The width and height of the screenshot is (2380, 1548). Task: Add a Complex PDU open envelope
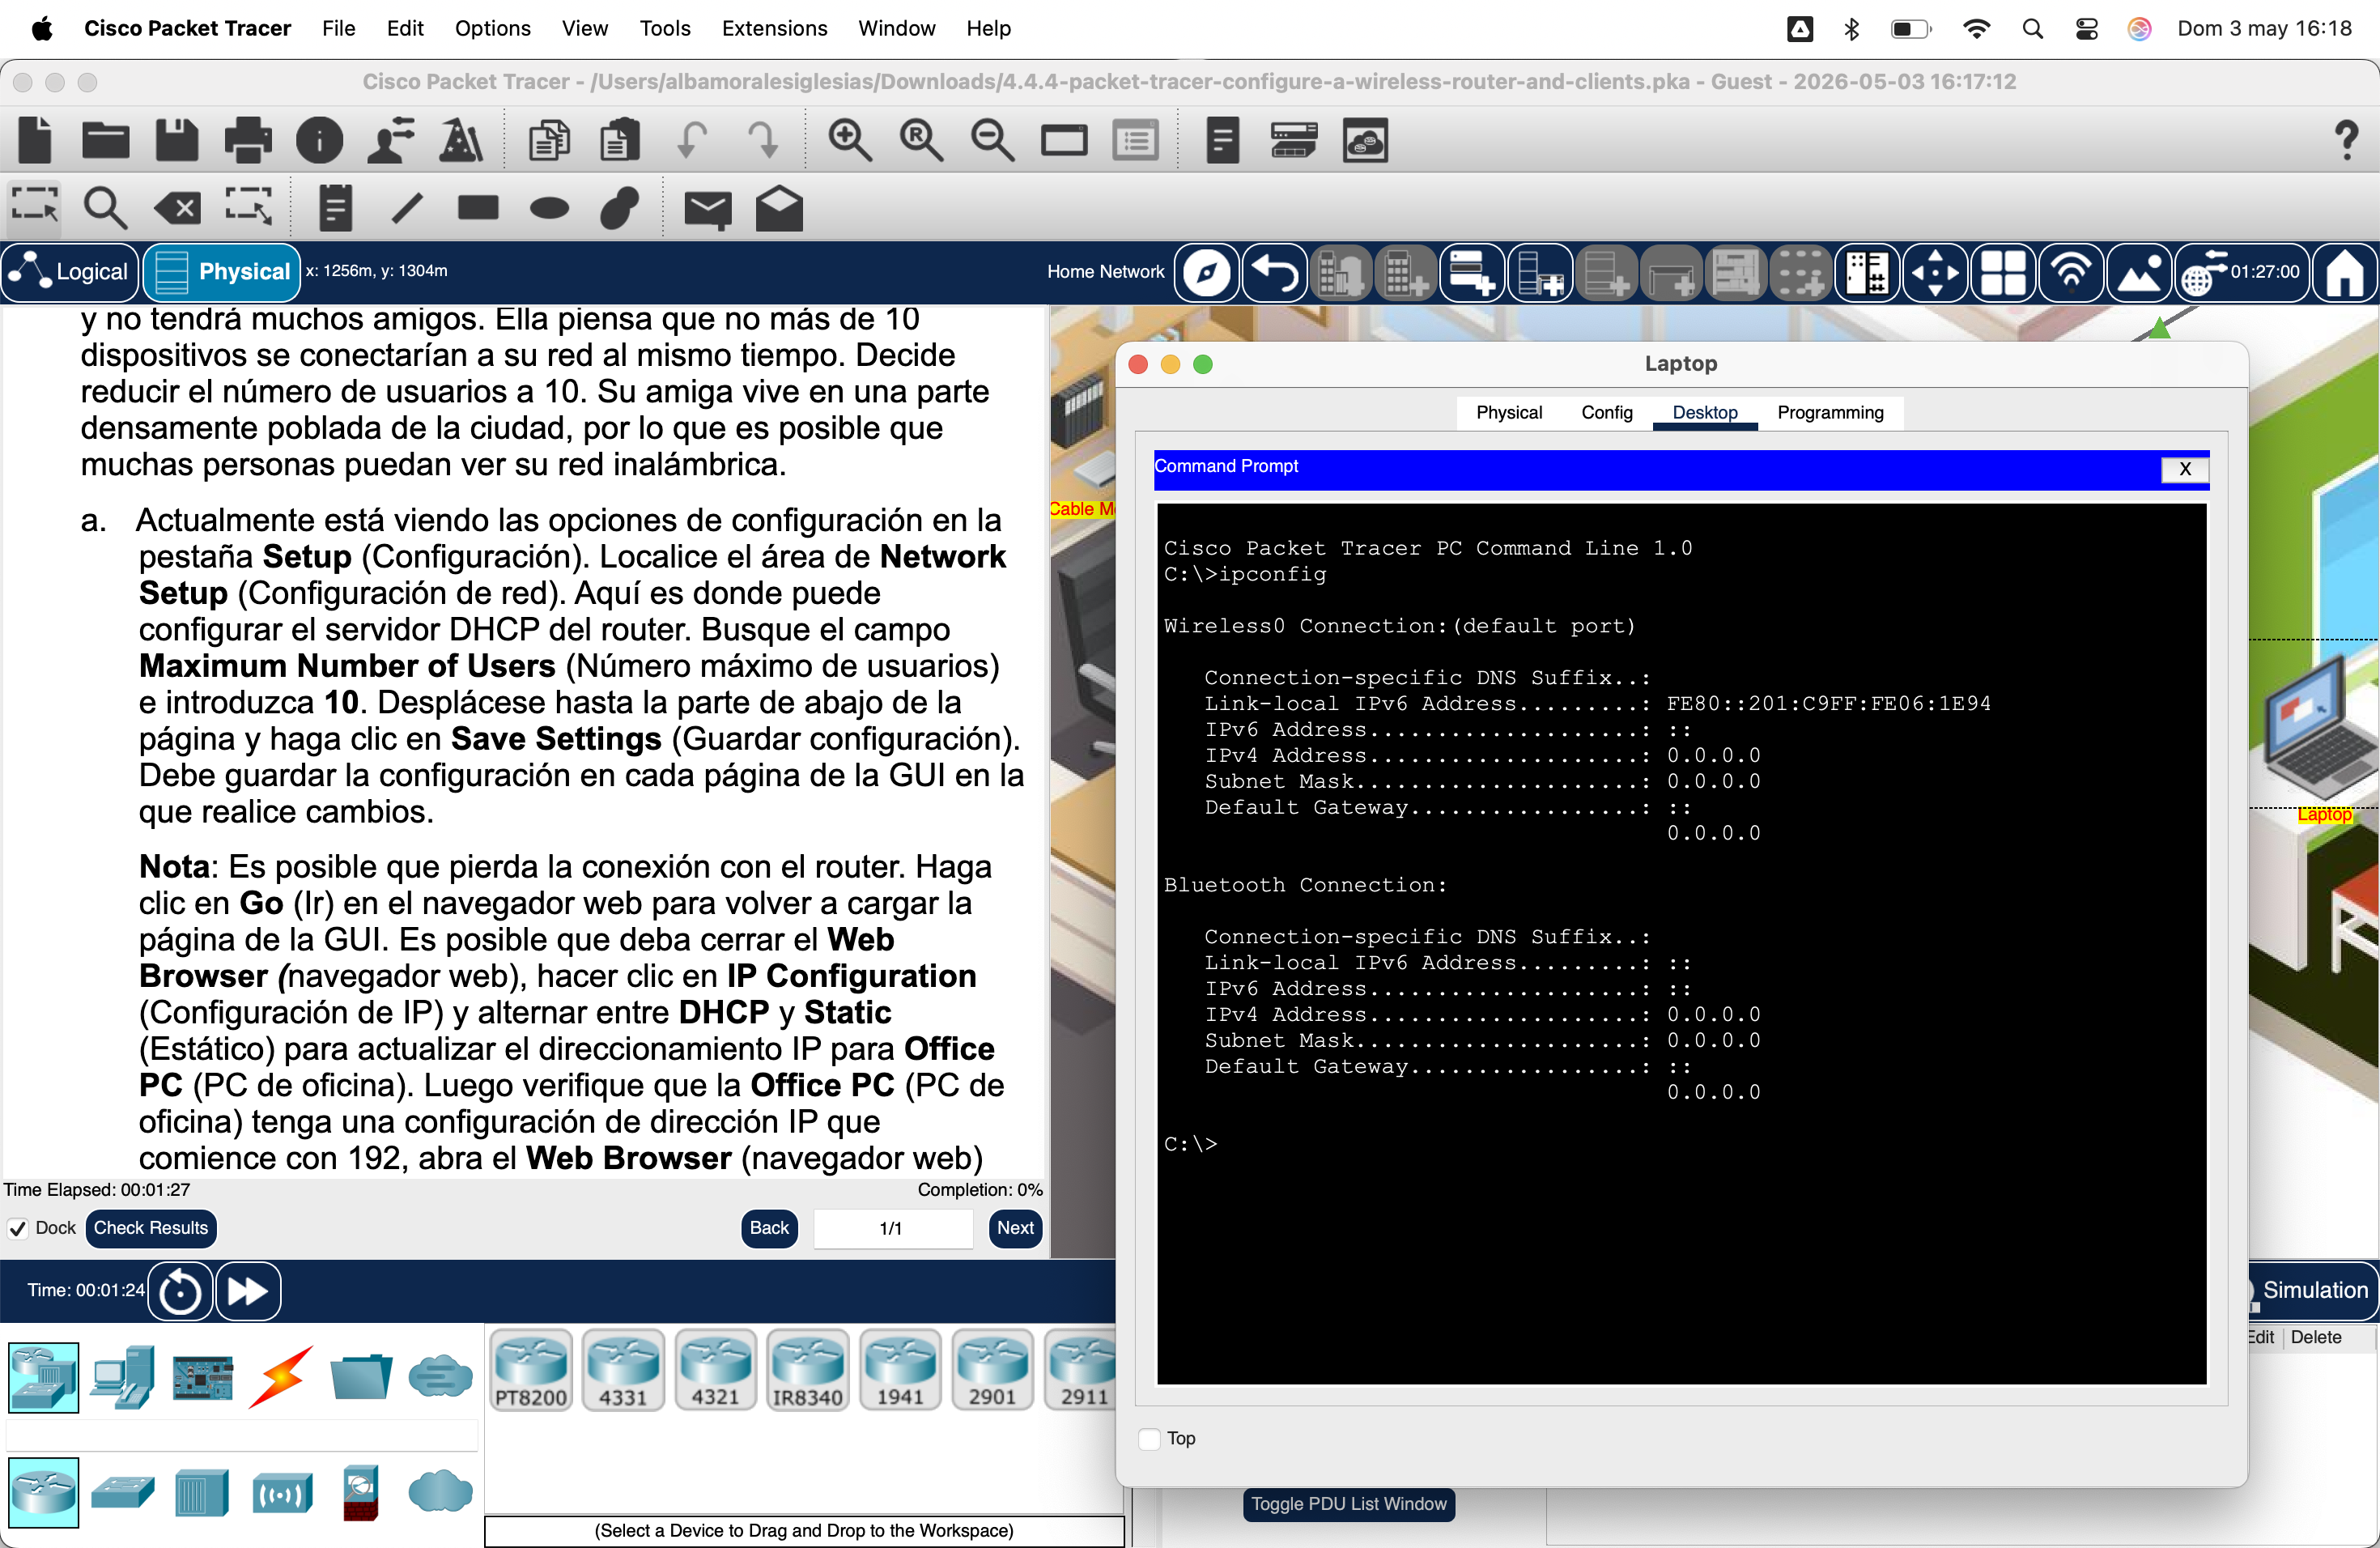pos(779,208)
